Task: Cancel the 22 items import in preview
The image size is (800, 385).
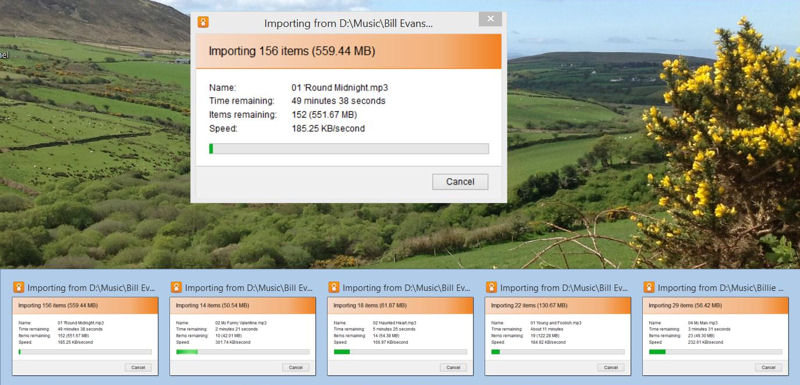Action: 611,367
